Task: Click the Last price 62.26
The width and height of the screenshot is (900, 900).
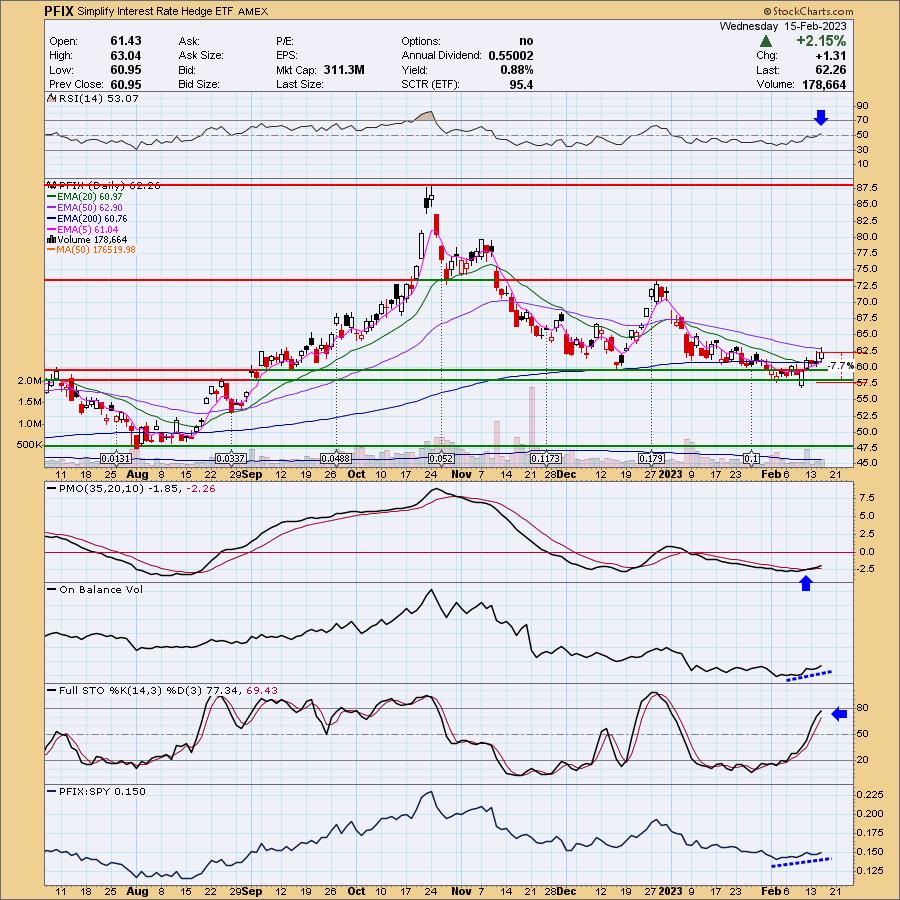Action: (x=831, y=70)
